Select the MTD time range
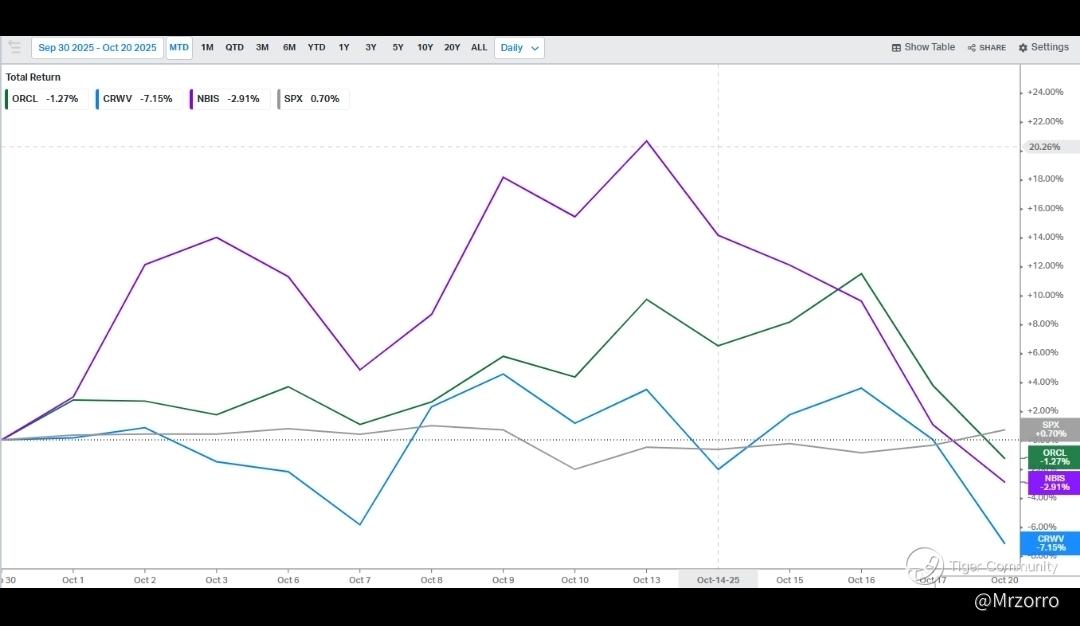The image size is (1080, 626). click(x=179, y=48)
